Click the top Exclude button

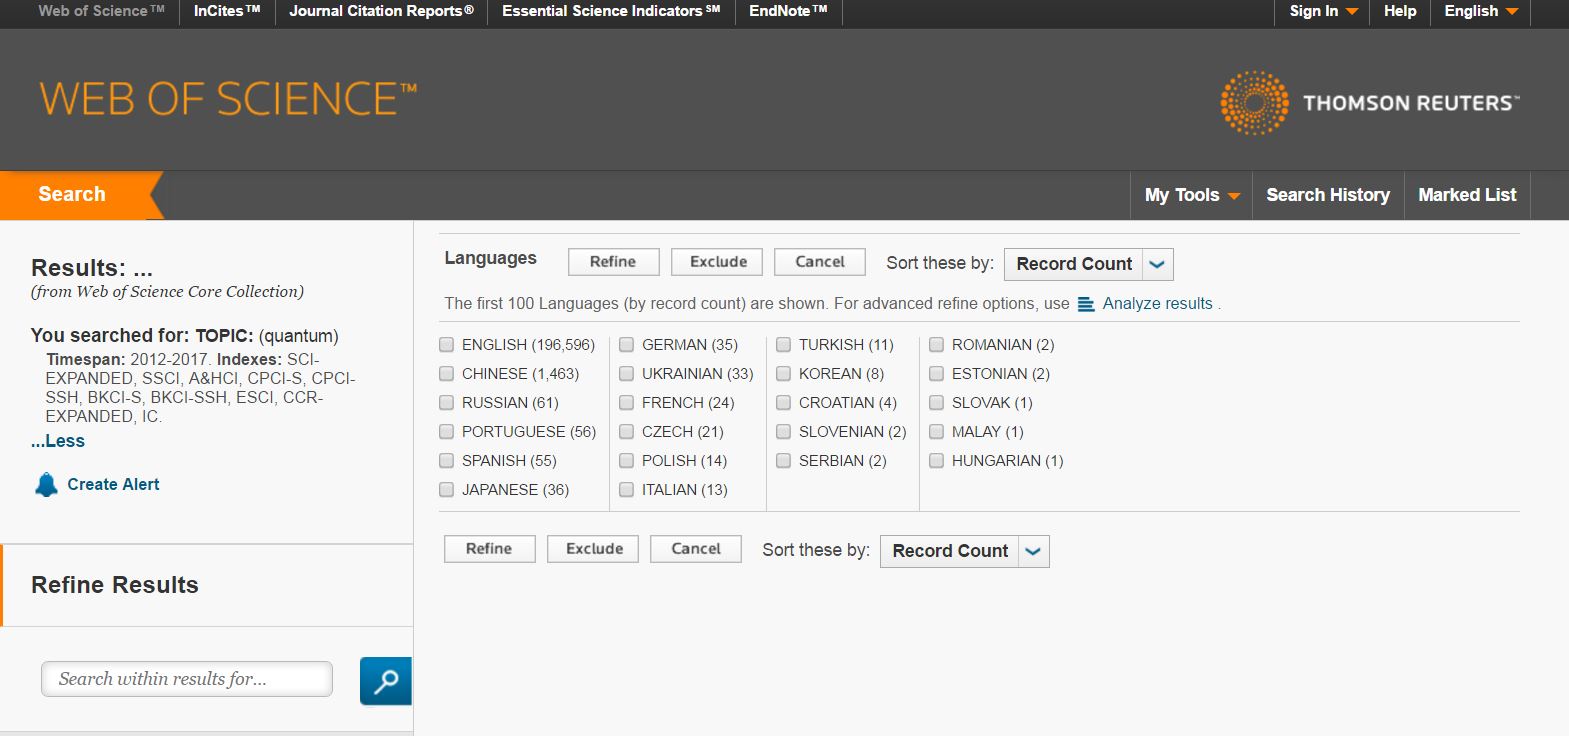point(718,262)
